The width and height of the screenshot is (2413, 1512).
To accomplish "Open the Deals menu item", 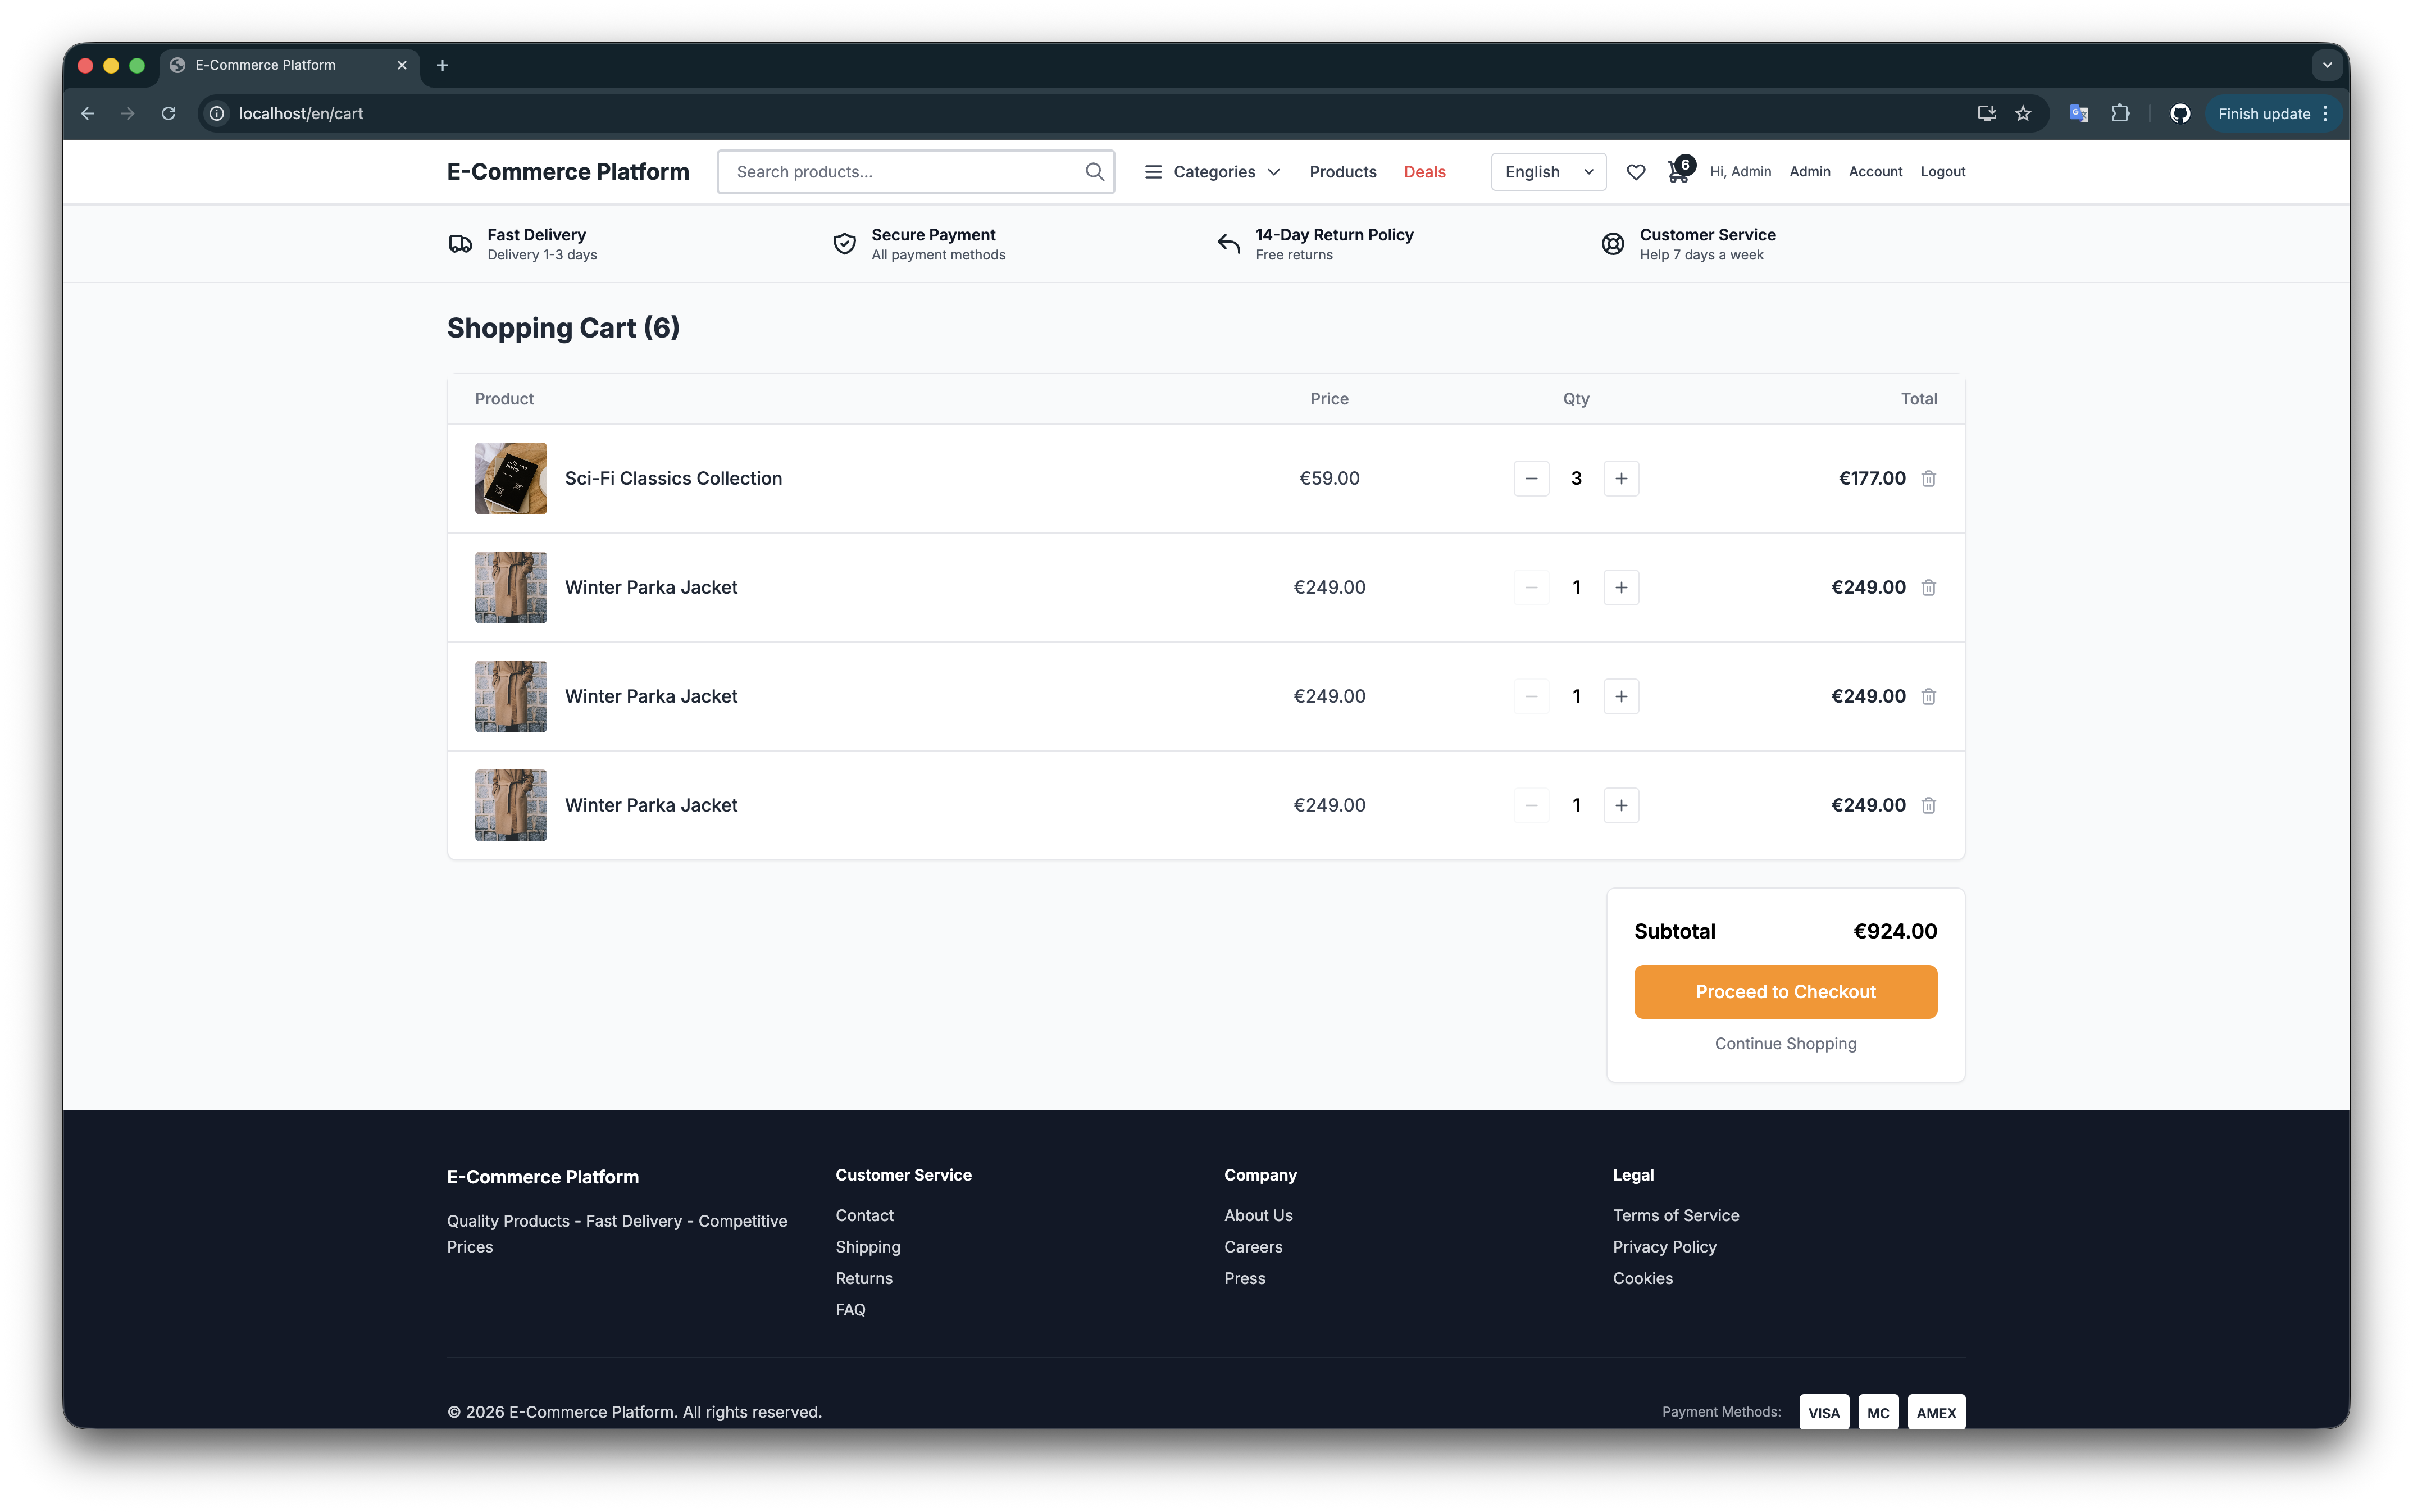I will click(1424, 172).
